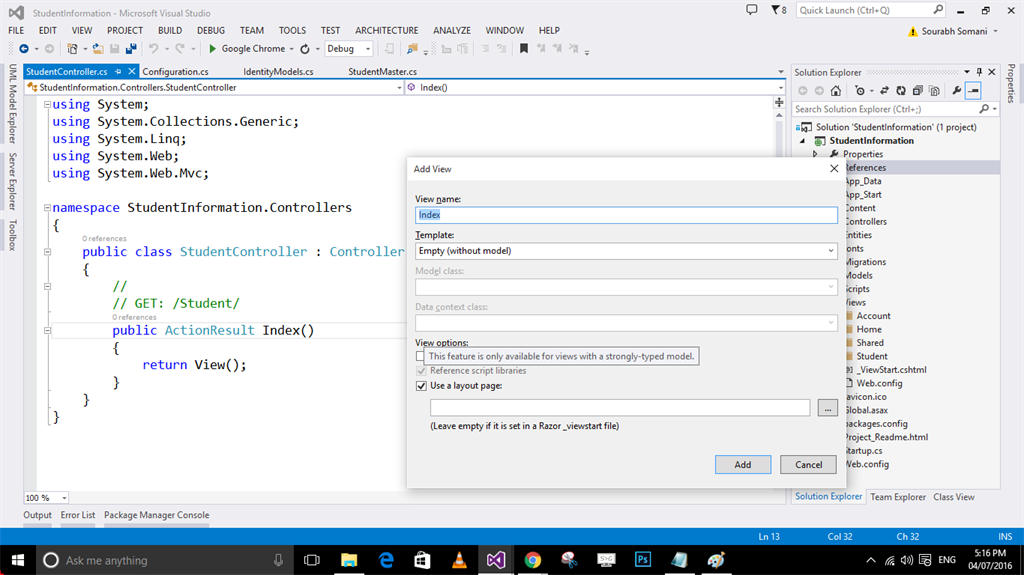Open the Debug configuration dropdown
1024x575 pixels.
(367, 48)
